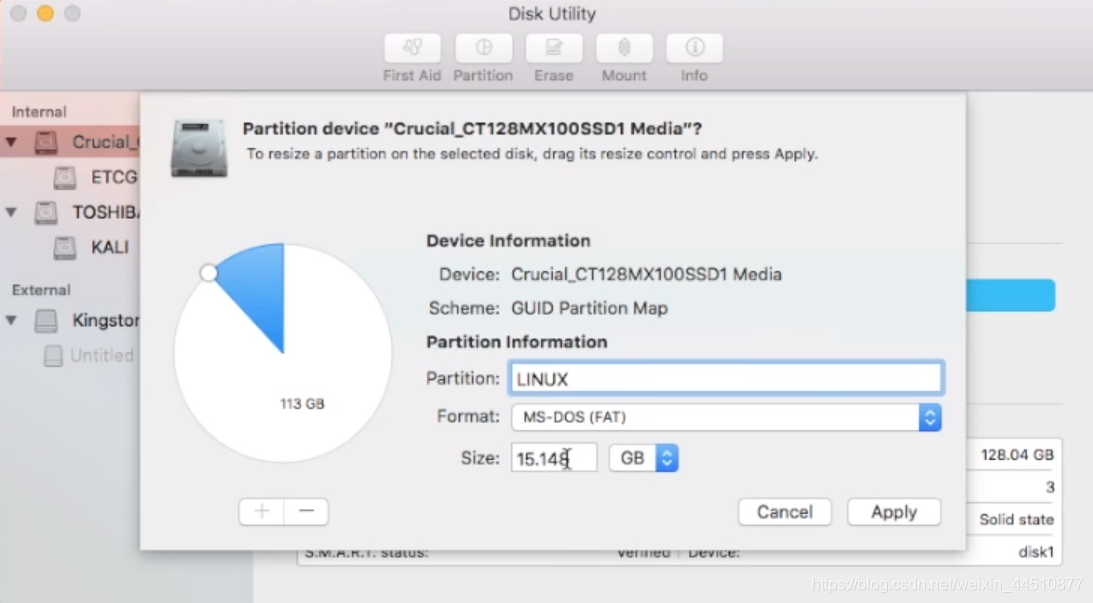This screenshot has width=1093, height=603.
Task: Select the KALI volume icon
Action: tap(65, 247)
